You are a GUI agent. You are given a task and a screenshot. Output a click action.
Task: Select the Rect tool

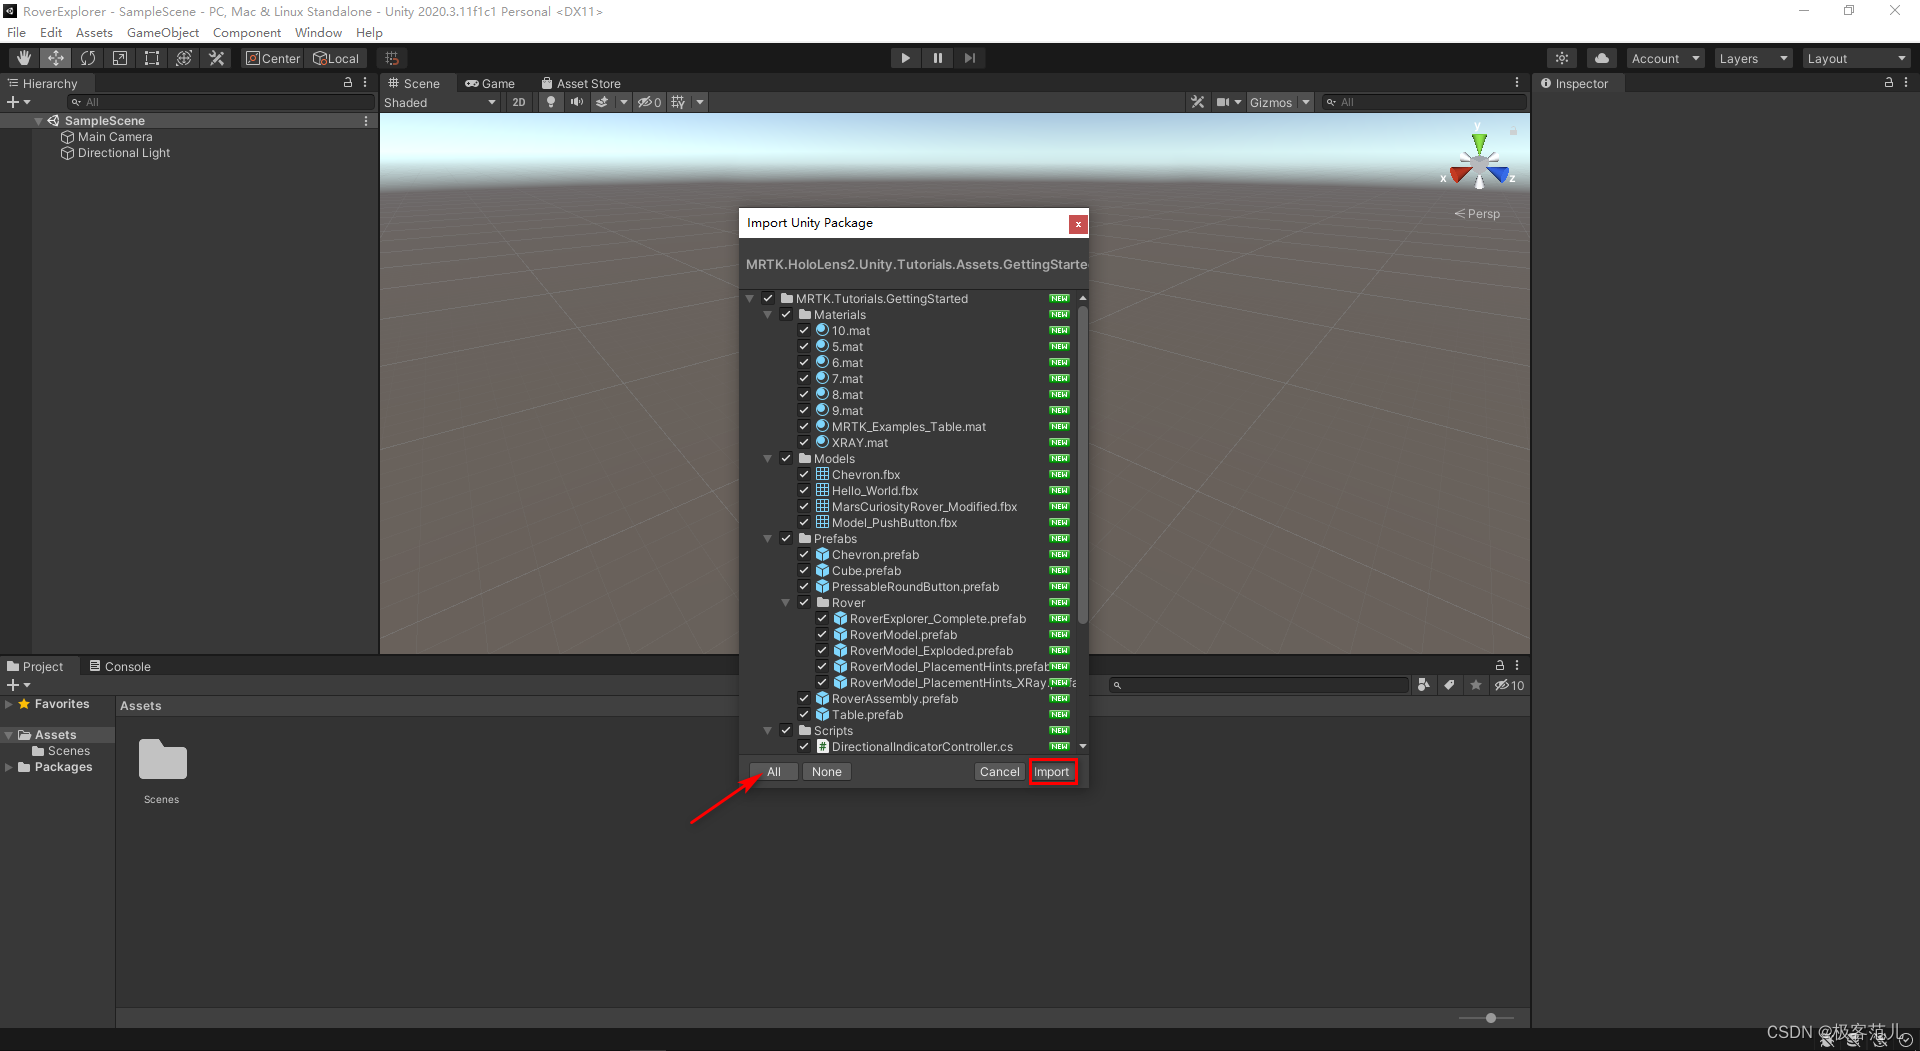[x=152, y=58]
